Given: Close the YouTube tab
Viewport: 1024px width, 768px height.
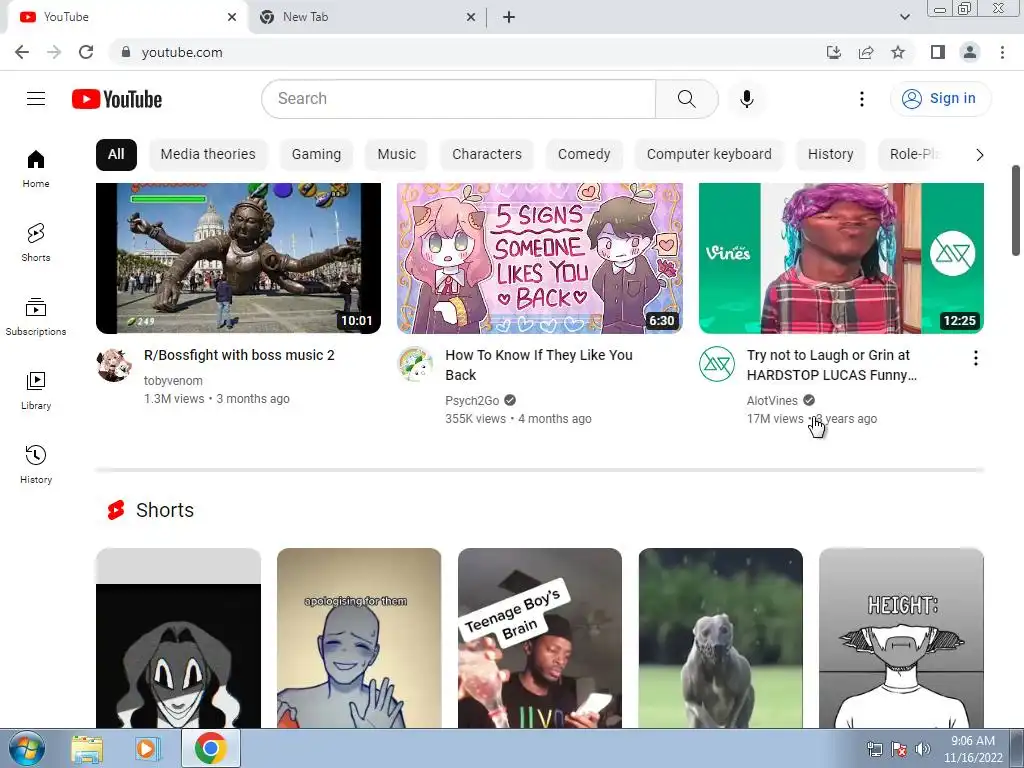Looking at the screenshot, I should (x=232, y=17).
